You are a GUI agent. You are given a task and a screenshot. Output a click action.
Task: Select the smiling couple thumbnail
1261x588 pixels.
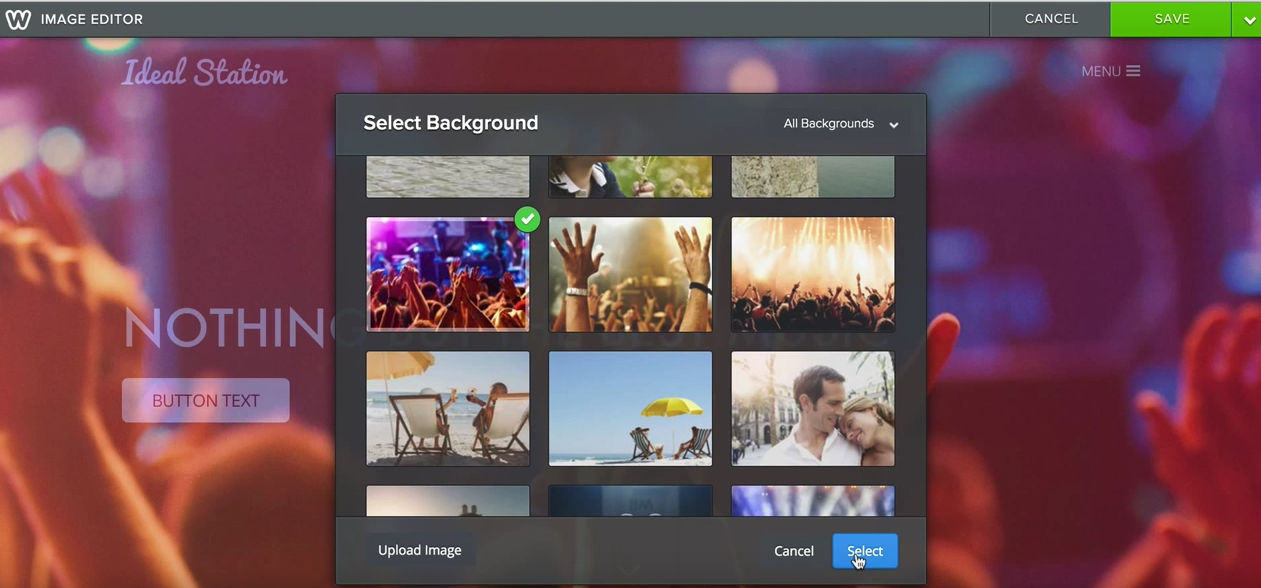pos(813,408)
